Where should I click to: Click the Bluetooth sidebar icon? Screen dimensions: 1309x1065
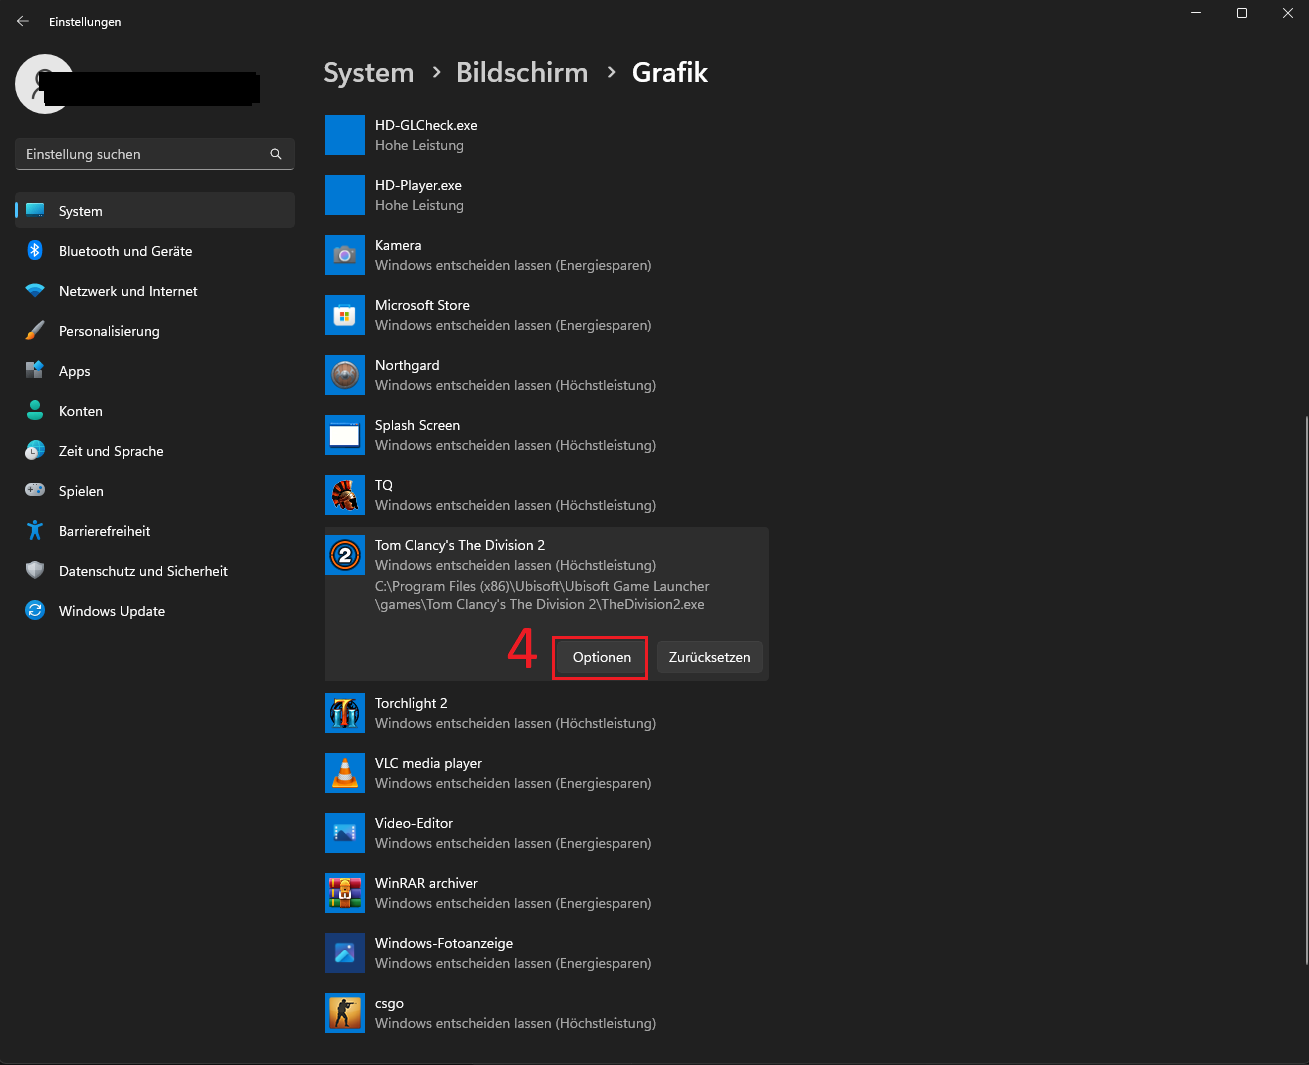(35, 251)
